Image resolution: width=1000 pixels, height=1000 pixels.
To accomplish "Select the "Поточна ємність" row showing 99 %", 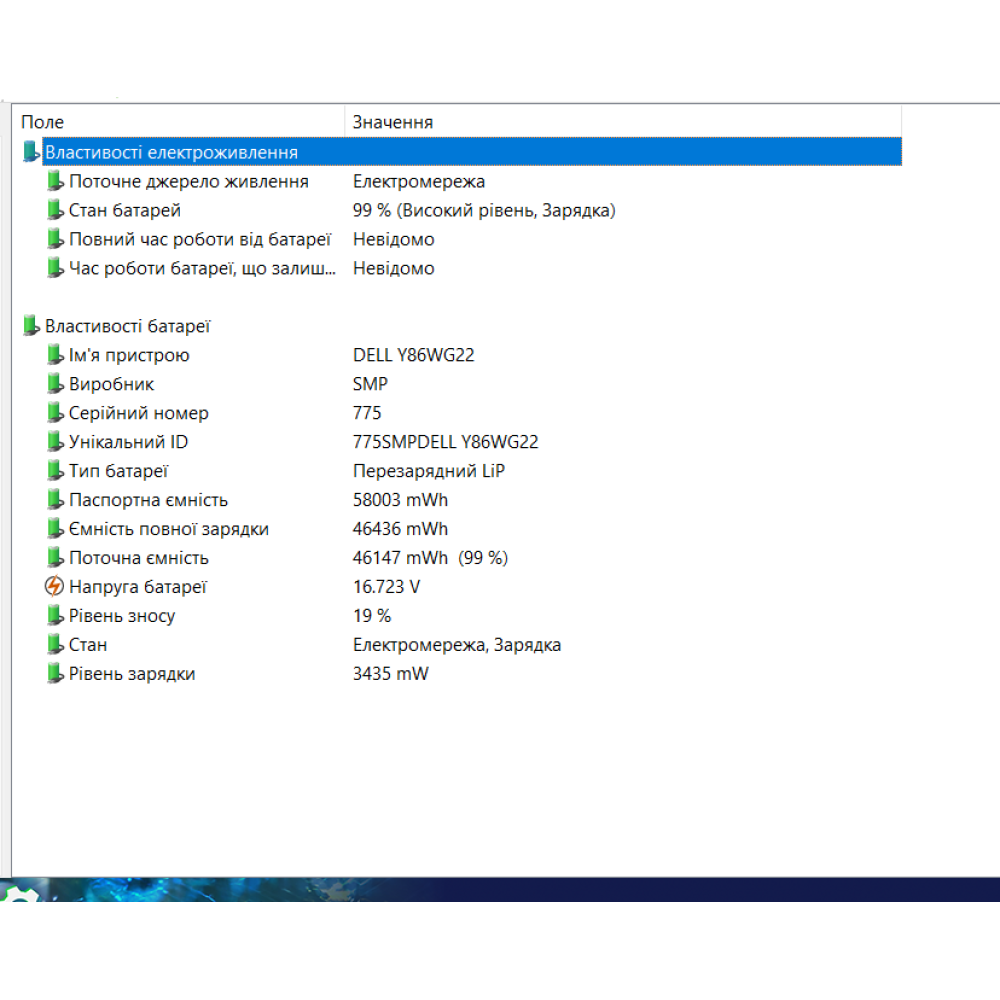I will tap(200, 558).
